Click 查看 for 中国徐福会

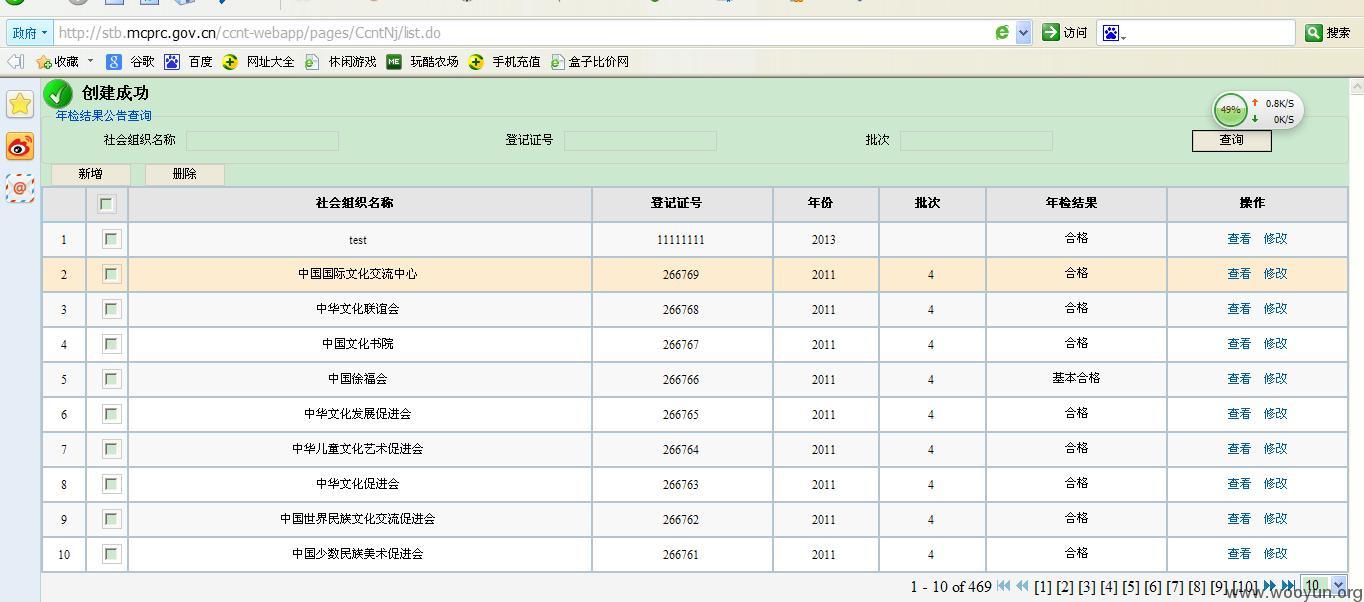1239,379
